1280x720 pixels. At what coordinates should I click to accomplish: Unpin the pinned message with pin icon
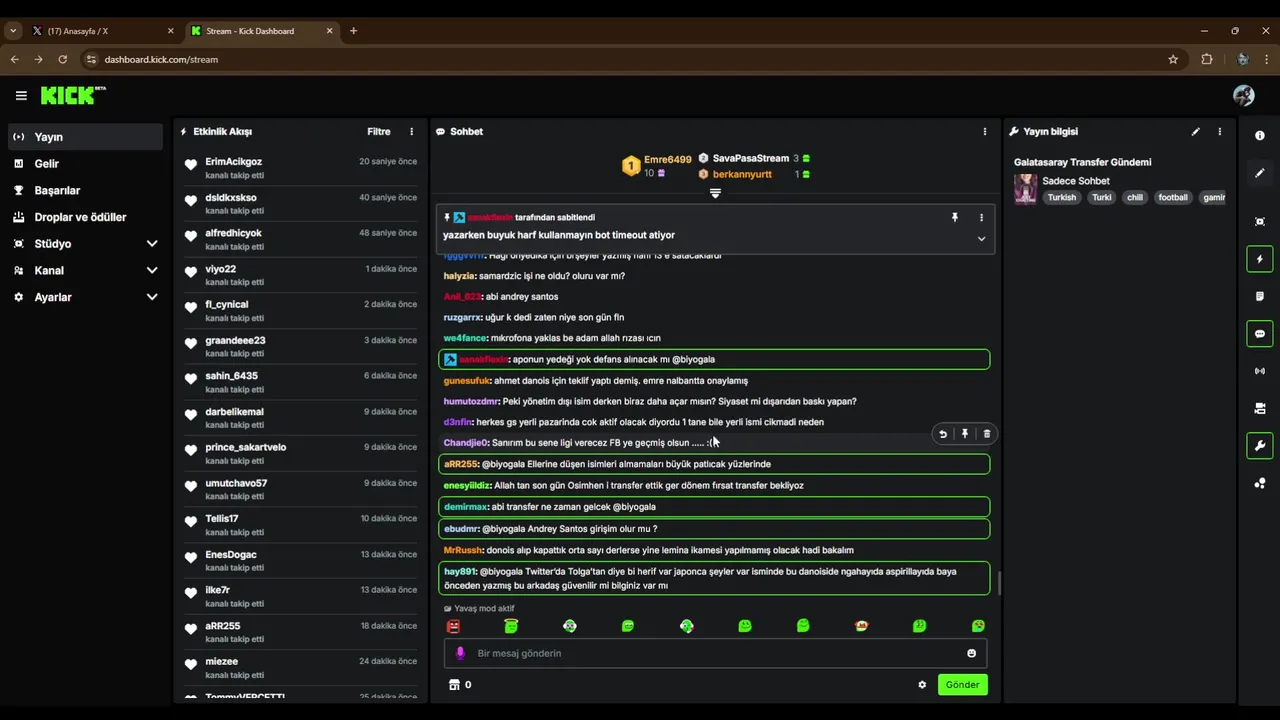pos(955,217)
